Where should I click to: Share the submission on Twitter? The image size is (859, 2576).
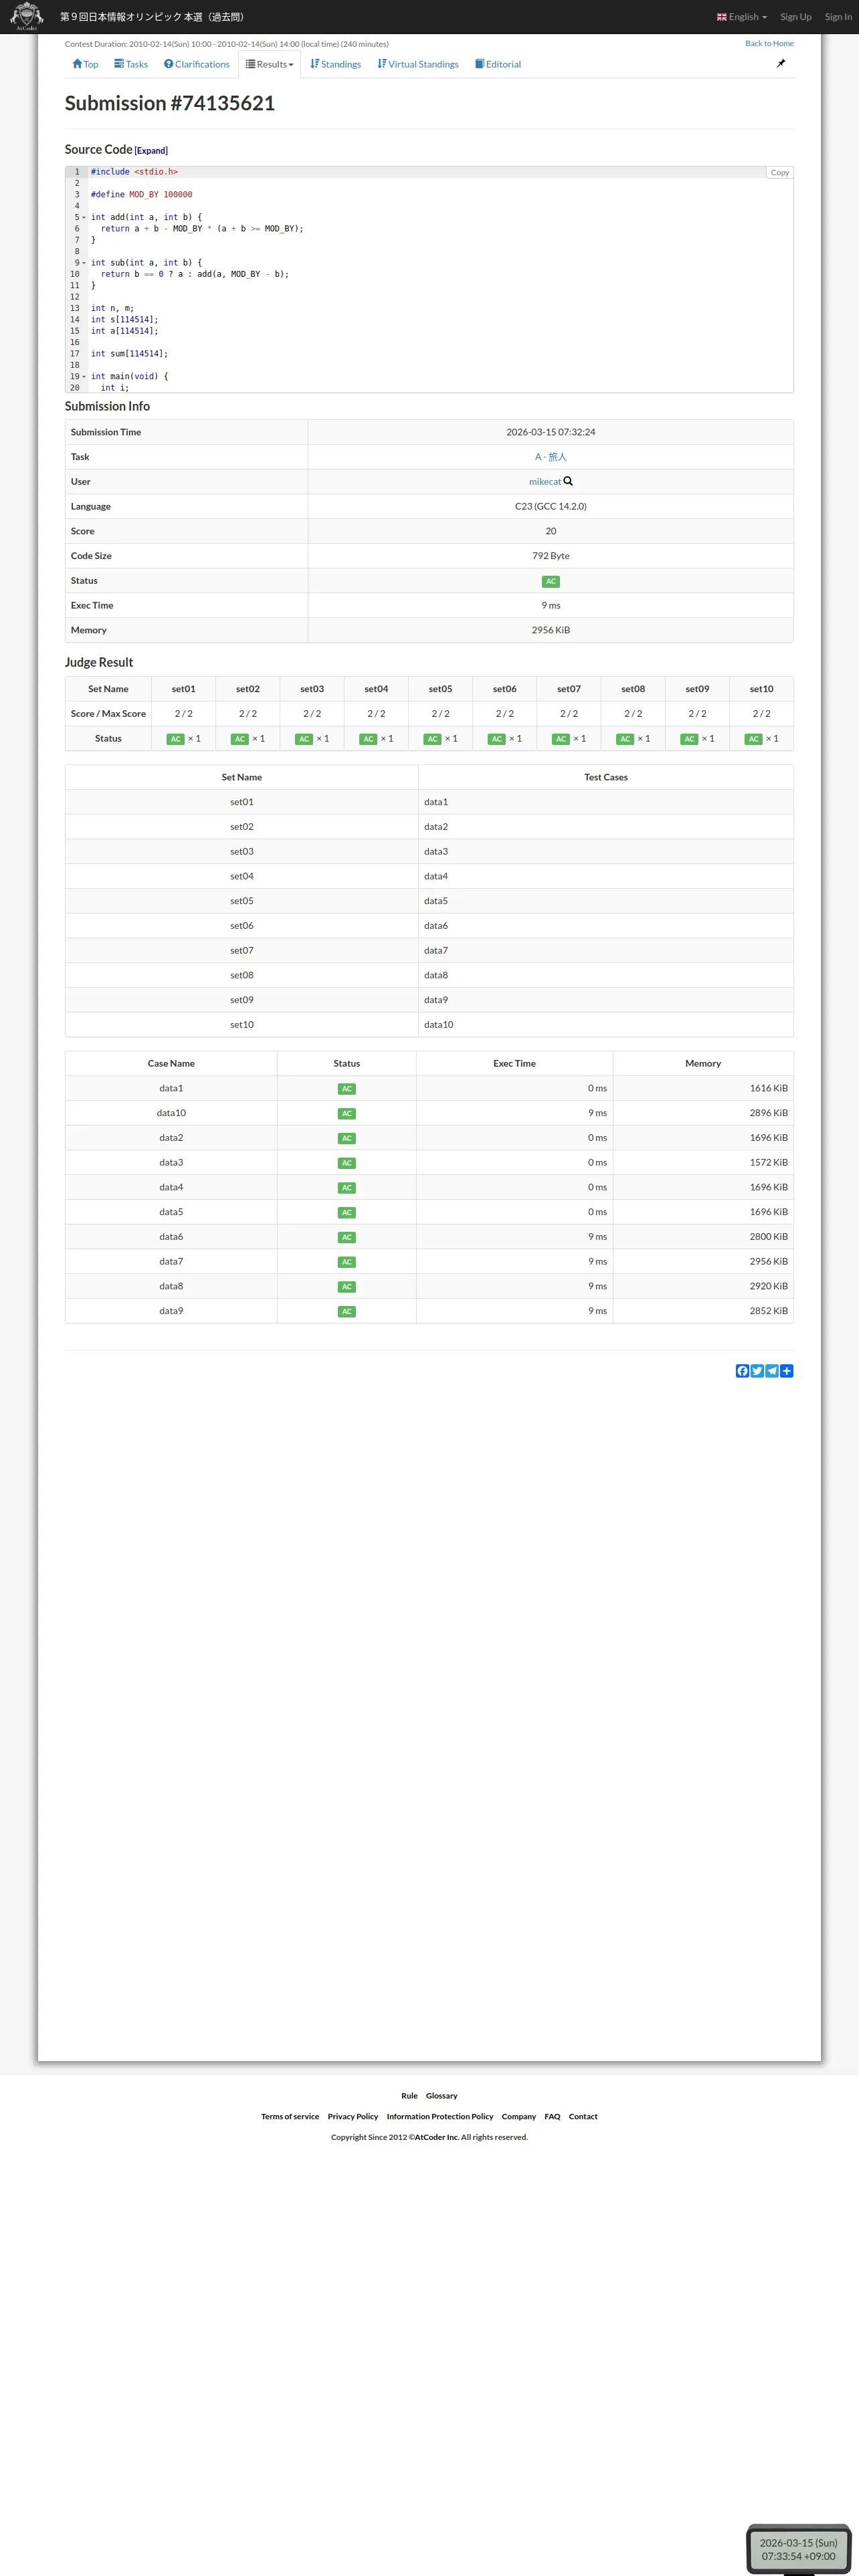(x=757, y=1371)
